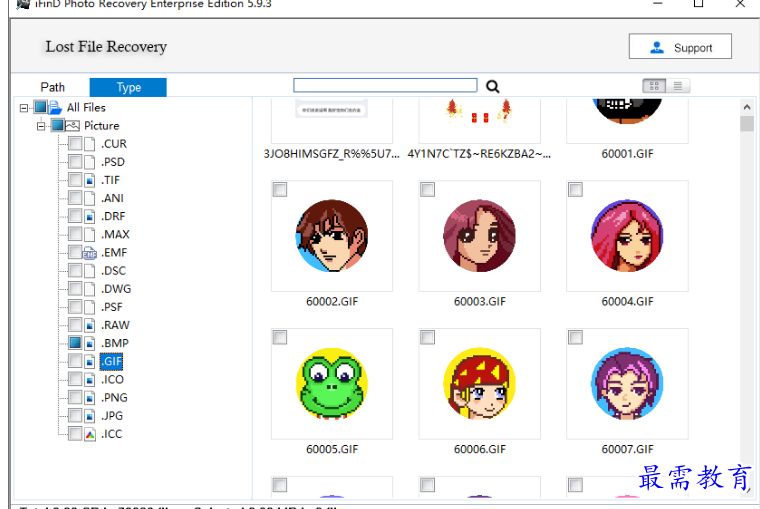Check the .CUR file type checkbox
The width and height of the screenshot is (760, 509).
pyautogui.click(x=75, y=143)
